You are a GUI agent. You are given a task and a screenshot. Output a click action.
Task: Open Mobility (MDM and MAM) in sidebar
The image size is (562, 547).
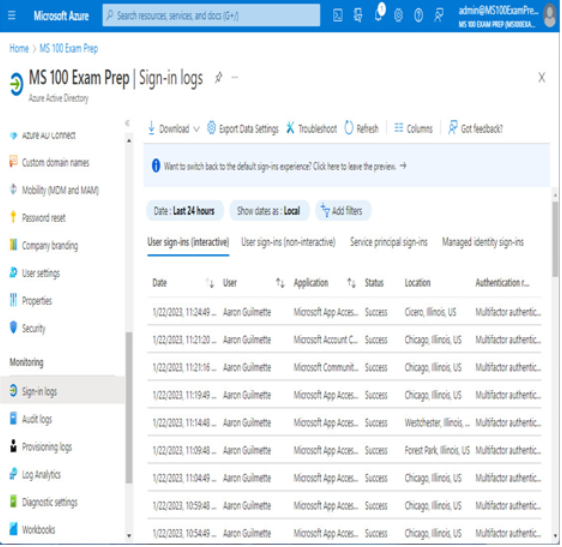(x=60, y=190)
